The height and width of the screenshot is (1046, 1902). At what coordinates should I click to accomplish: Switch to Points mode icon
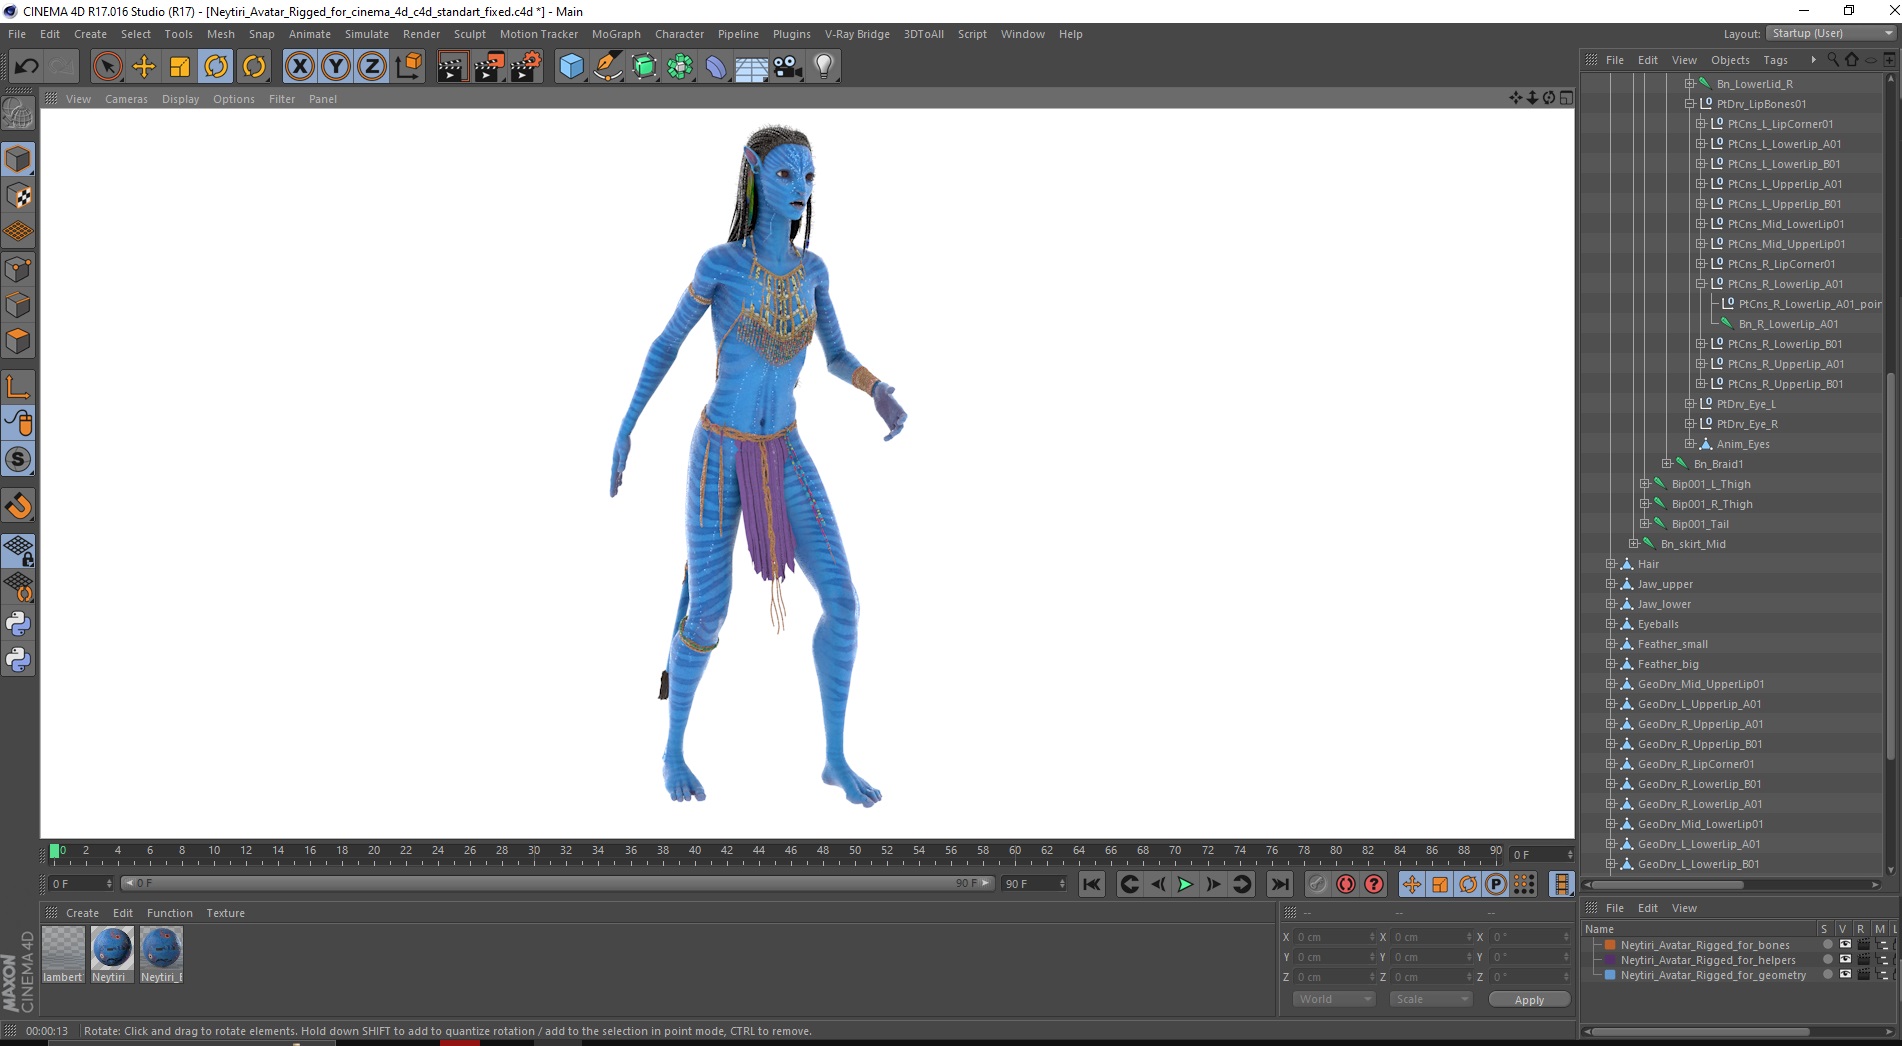(x=18, y=269)
